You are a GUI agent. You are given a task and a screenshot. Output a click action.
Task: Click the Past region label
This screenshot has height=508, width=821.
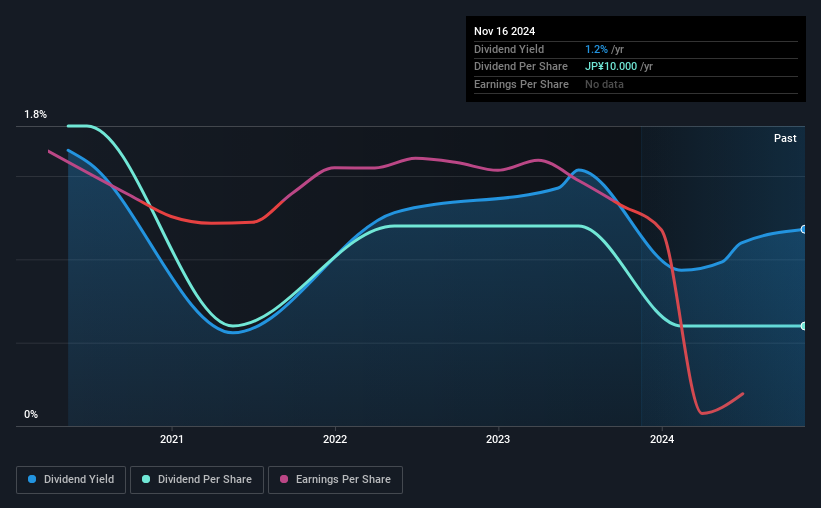[x=785, y=138]
